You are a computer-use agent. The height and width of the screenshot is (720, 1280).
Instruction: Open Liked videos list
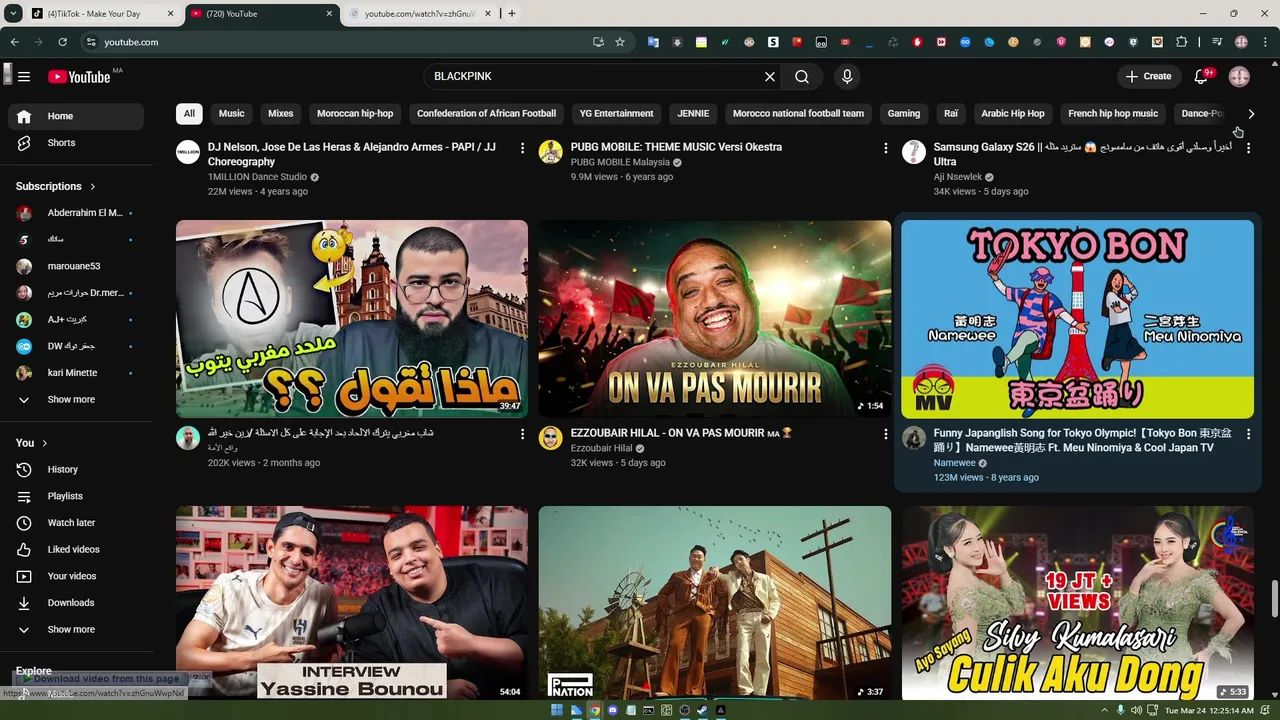click(76, 549)
